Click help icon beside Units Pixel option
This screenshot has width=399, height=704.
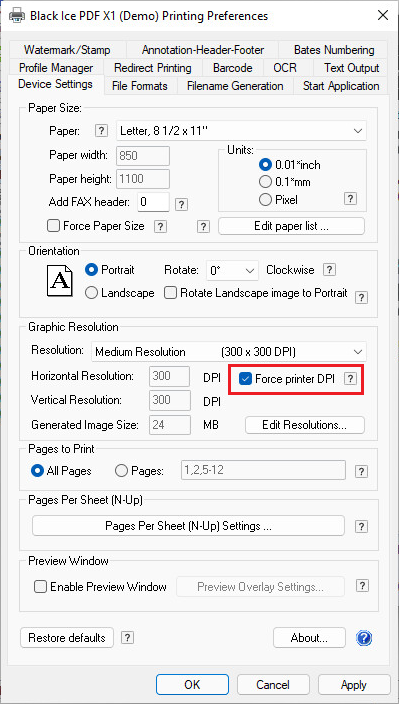(350, 199)
